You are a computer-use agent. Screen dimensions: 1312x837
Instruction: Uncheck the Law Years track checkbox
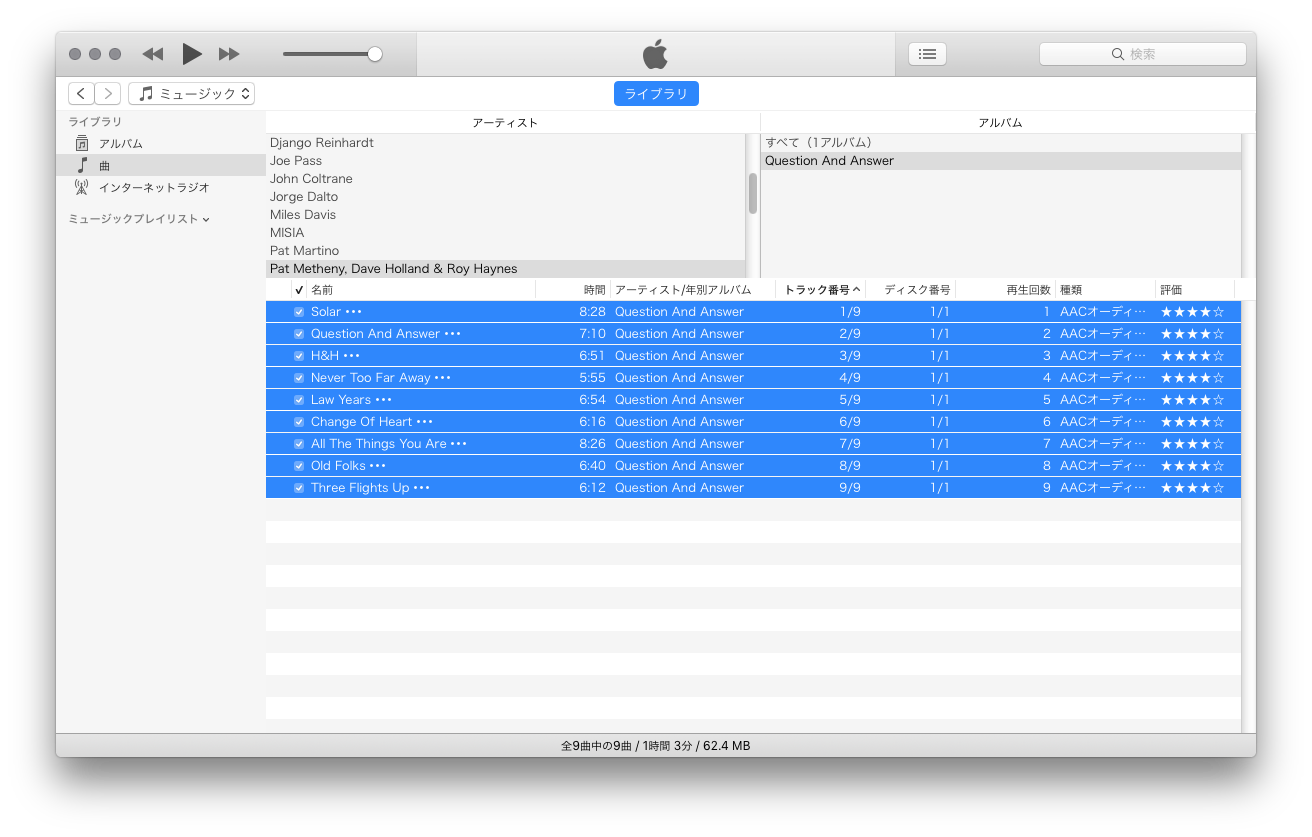pos(299,400)
